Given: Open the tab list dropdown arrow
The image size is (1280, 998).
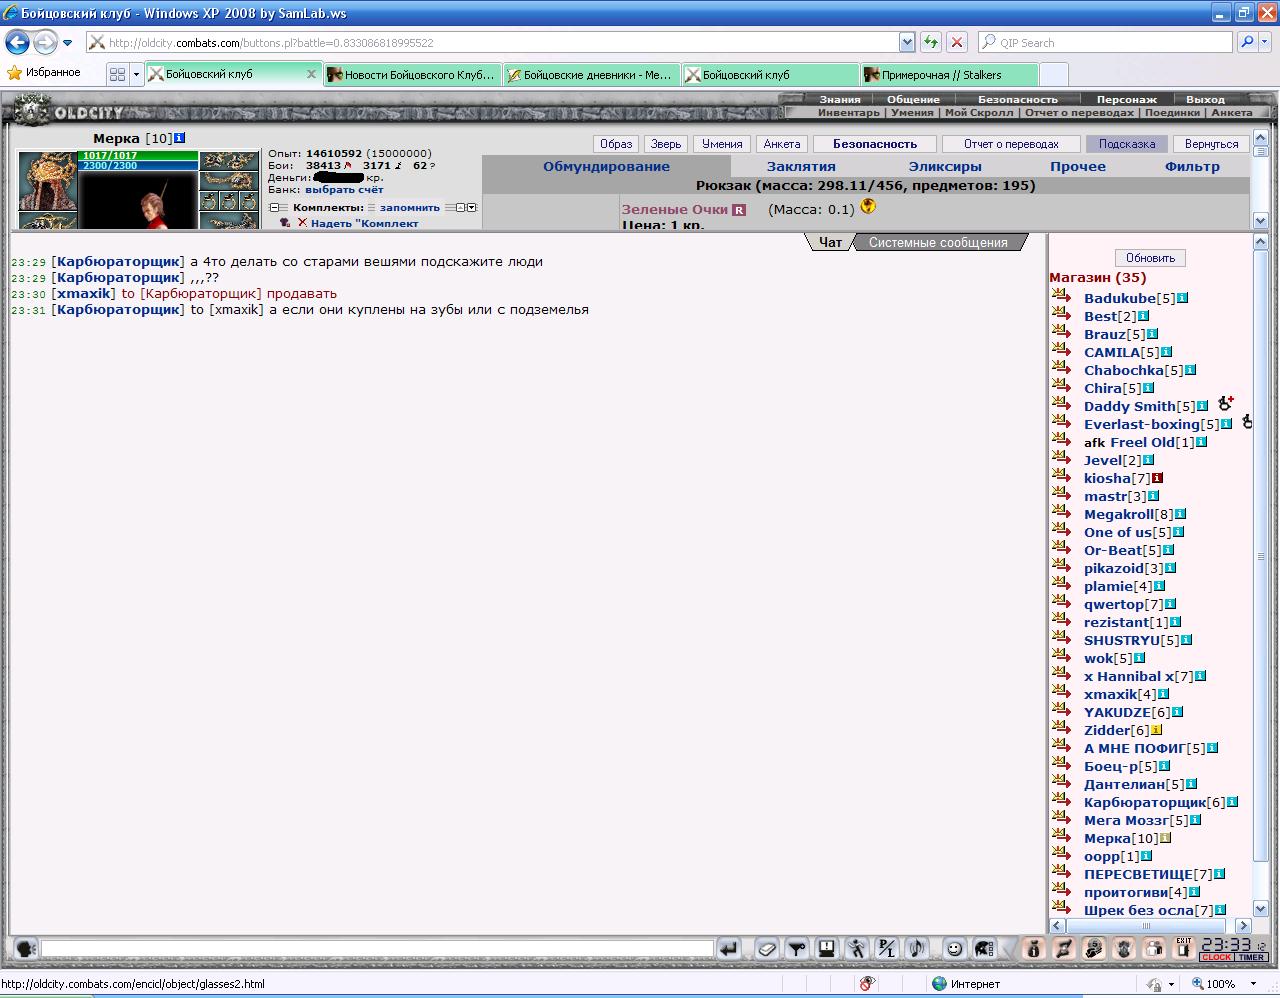Looking at the screenshot, I should (136, 74).
